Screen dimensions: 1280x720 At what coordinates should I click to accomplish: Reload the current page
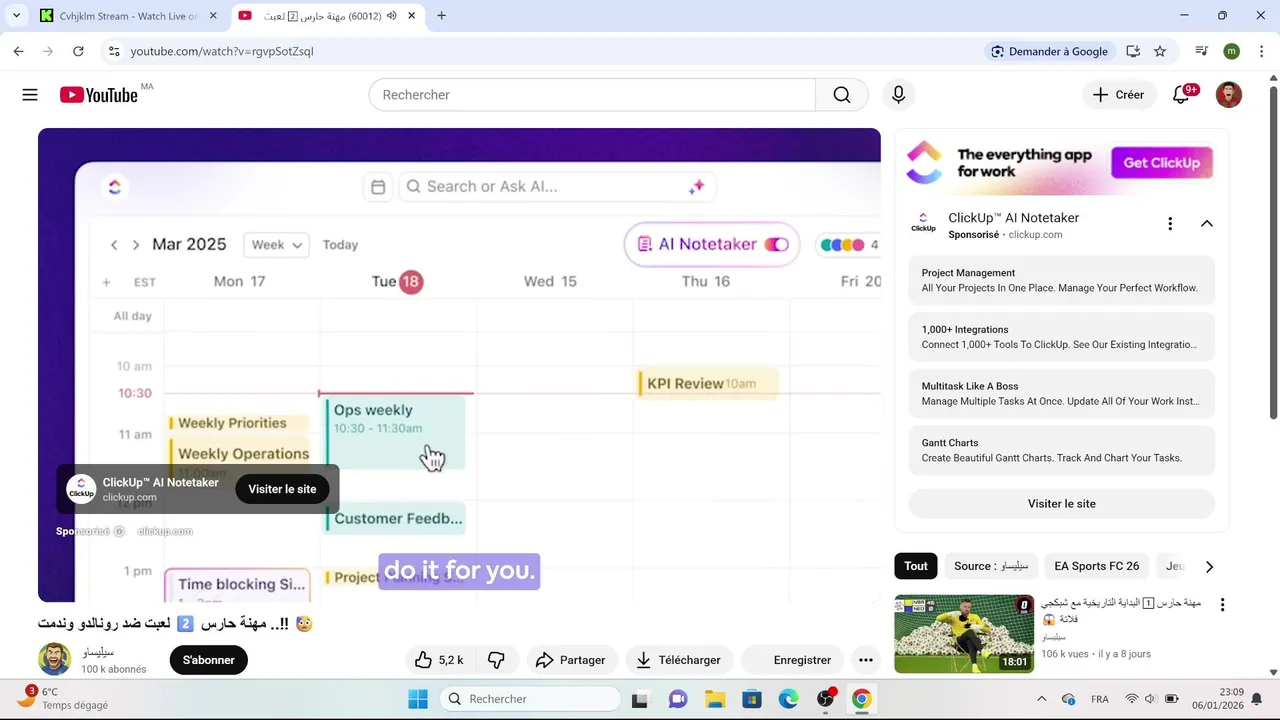pyautogui.click(x=79, y=51)
